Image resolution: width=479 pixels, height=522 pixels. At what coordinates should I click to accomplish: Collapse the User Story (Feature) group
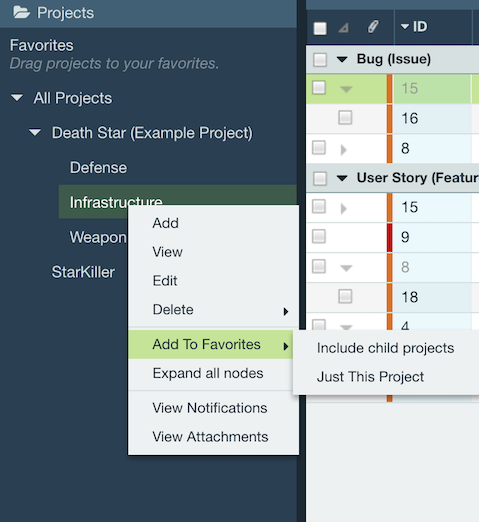[342, 178]
